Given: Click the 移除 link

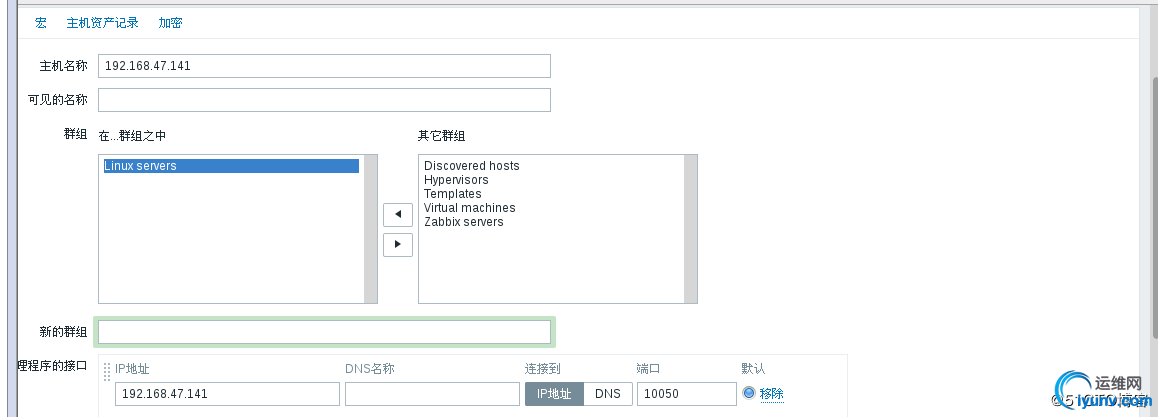Looking at the screenshot, I should click(x=771, y=394).
